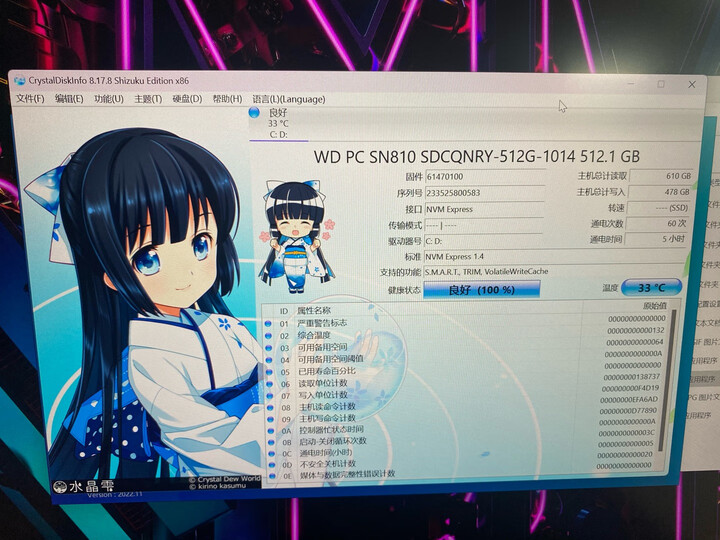Open the 文件(F) menu
Viewport: 720px width, 540px height.
pos(30,98)
